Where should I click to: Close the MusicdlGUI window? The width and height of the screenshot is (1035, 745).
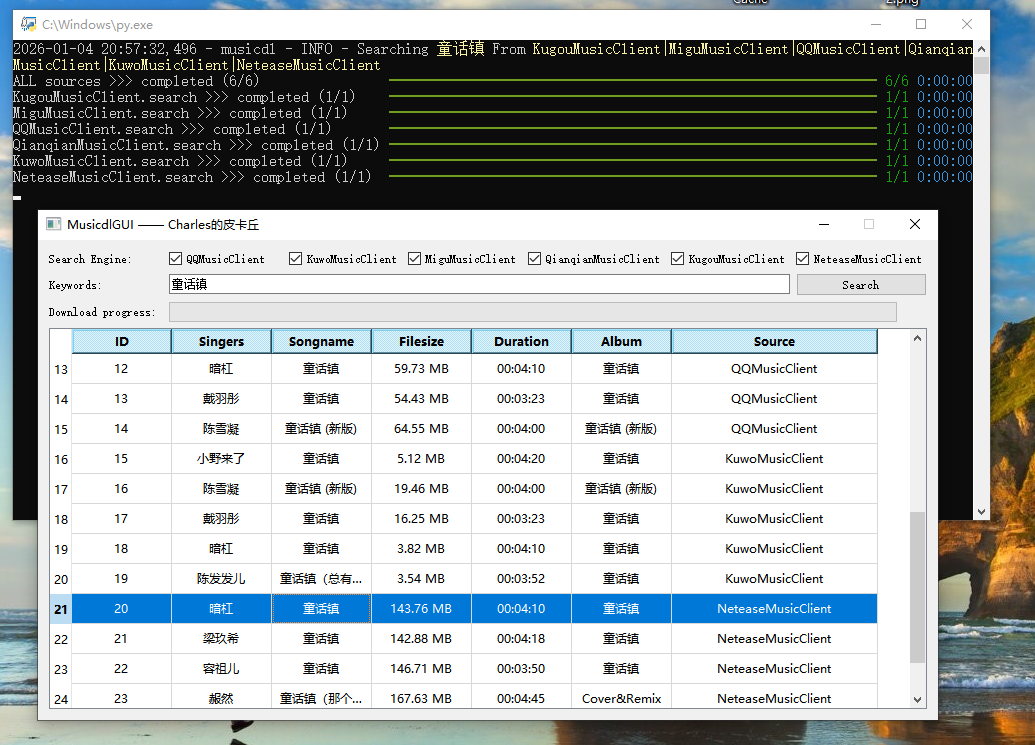click(915, 224)
